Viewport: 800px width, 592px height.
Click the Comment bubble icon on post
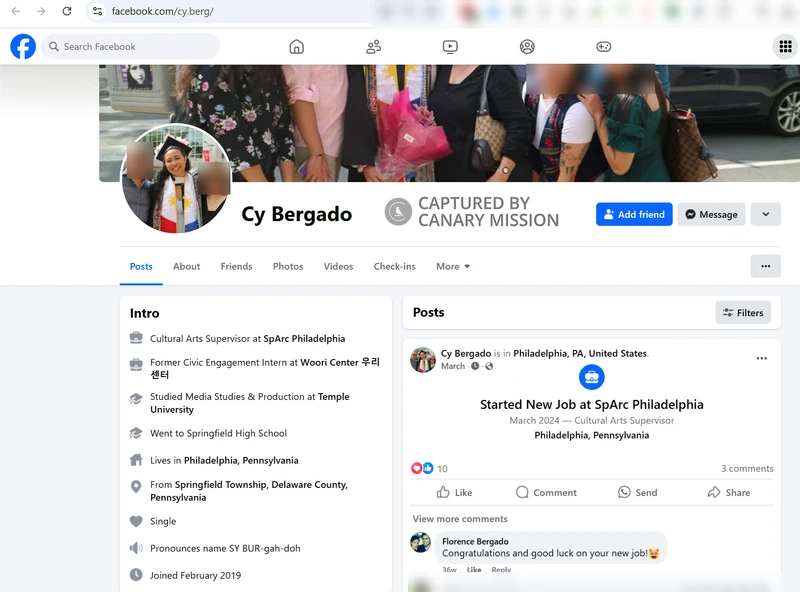click(x=522, y=492)
